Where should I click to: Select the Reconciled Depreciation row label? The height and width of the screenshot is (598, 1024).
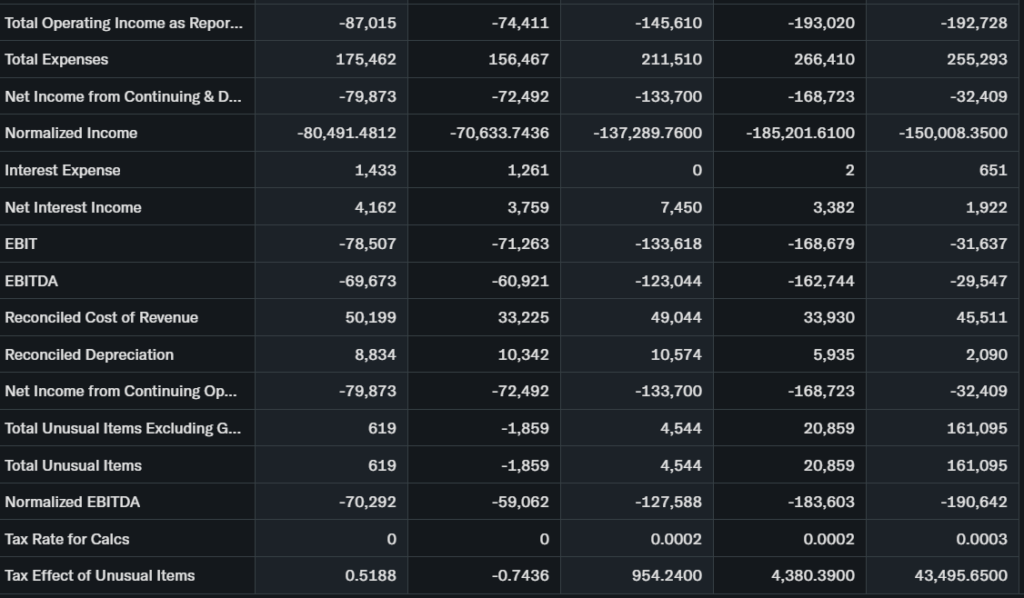pos(89,354)
